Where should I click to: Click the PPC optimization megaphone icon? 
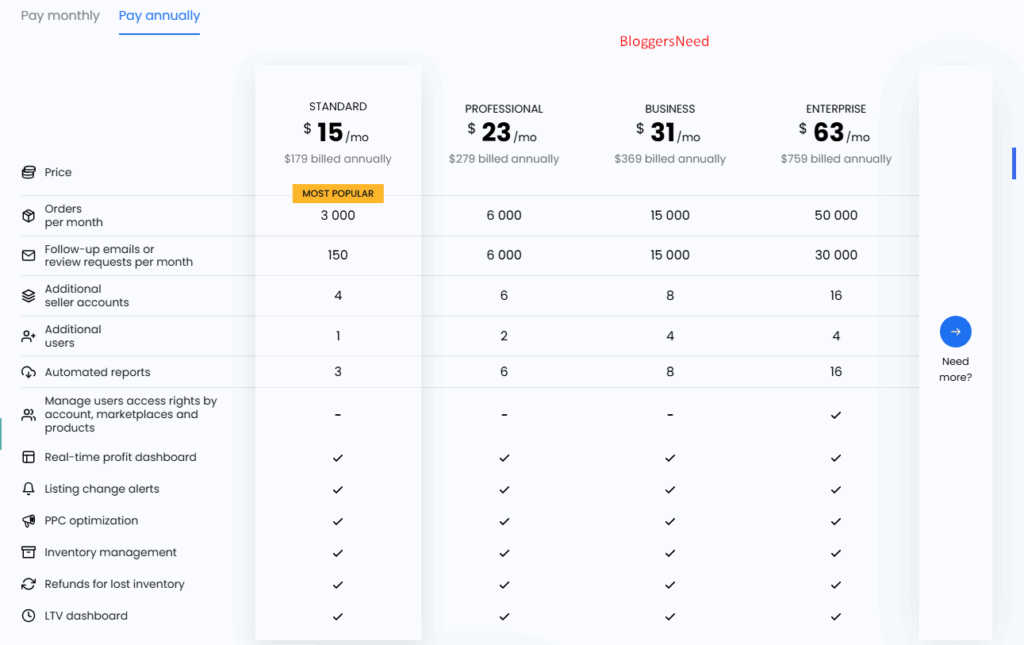(28, 521)
